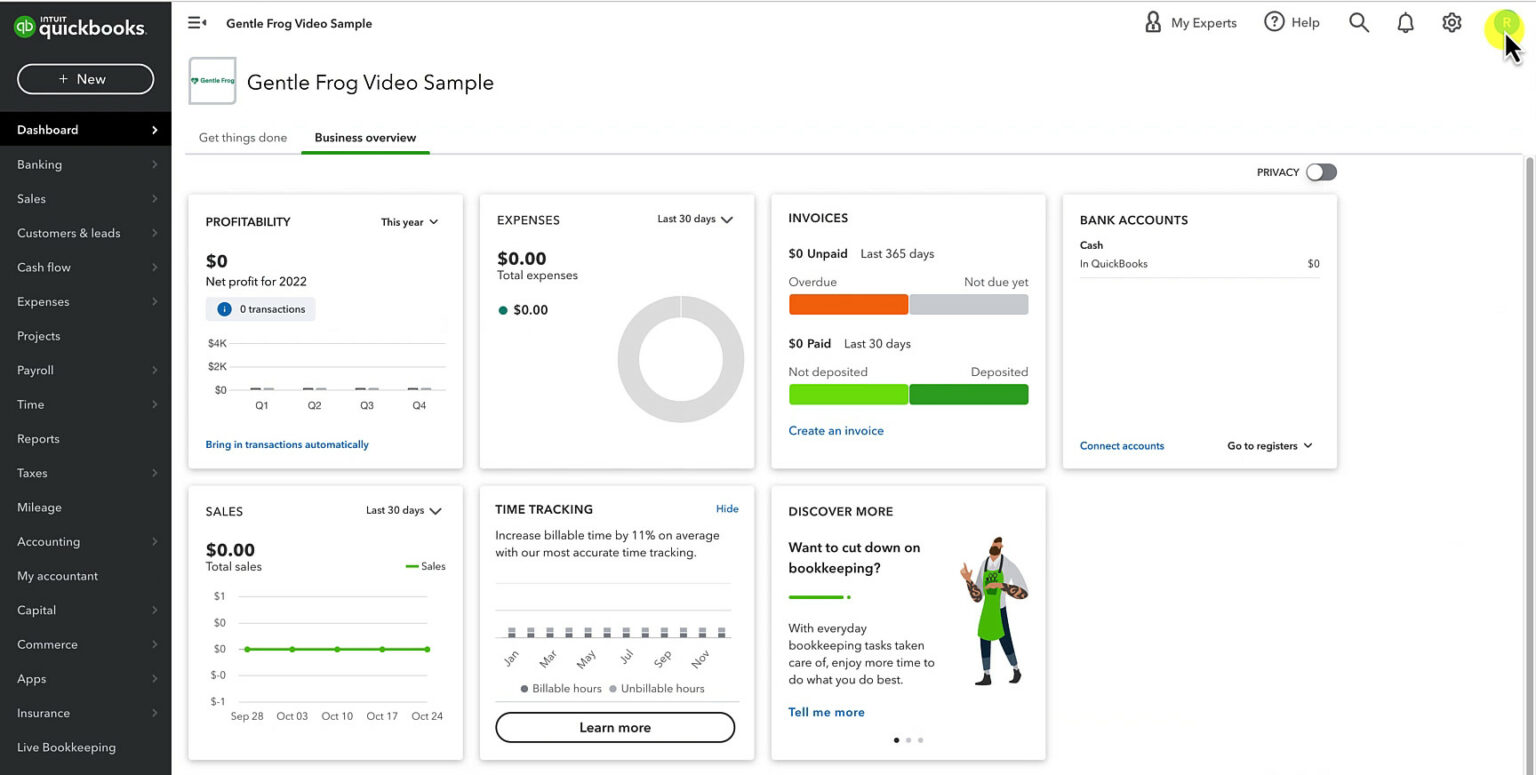
Task: Go to Projects in sidebar
Action: (x=86, y=336)
